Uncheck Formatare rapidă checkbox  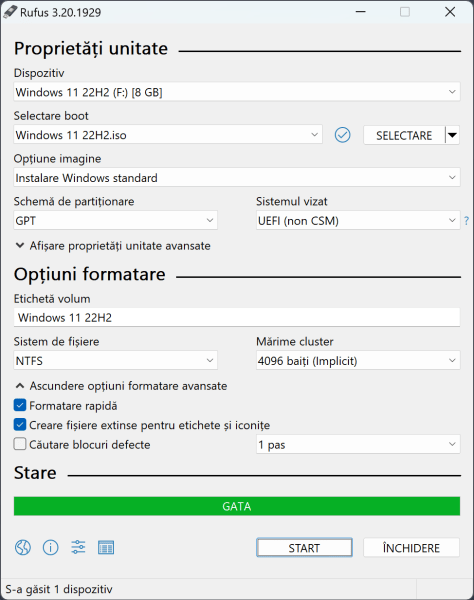click(x=20, y=405)
